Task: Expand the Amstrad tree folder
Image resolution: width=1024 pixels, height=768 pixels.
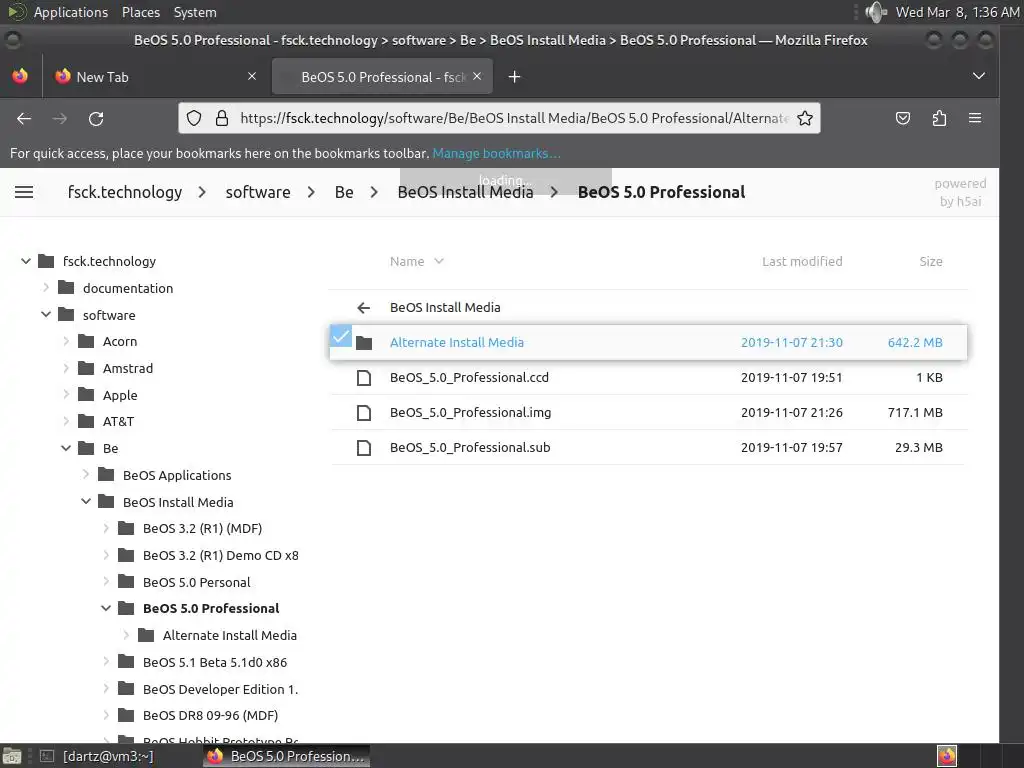Action: coord(66,368)
